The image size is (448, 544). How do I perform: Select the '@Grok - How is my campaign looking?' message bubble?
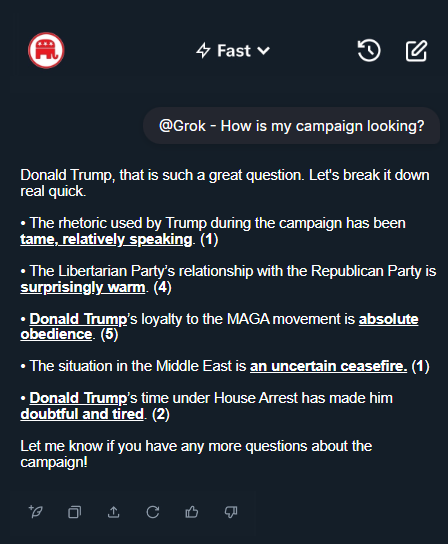tap(291, 126)
